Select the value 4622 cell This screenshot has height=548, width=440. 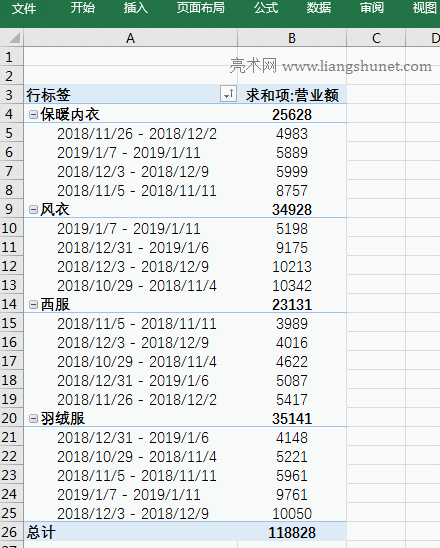[292, 361]
